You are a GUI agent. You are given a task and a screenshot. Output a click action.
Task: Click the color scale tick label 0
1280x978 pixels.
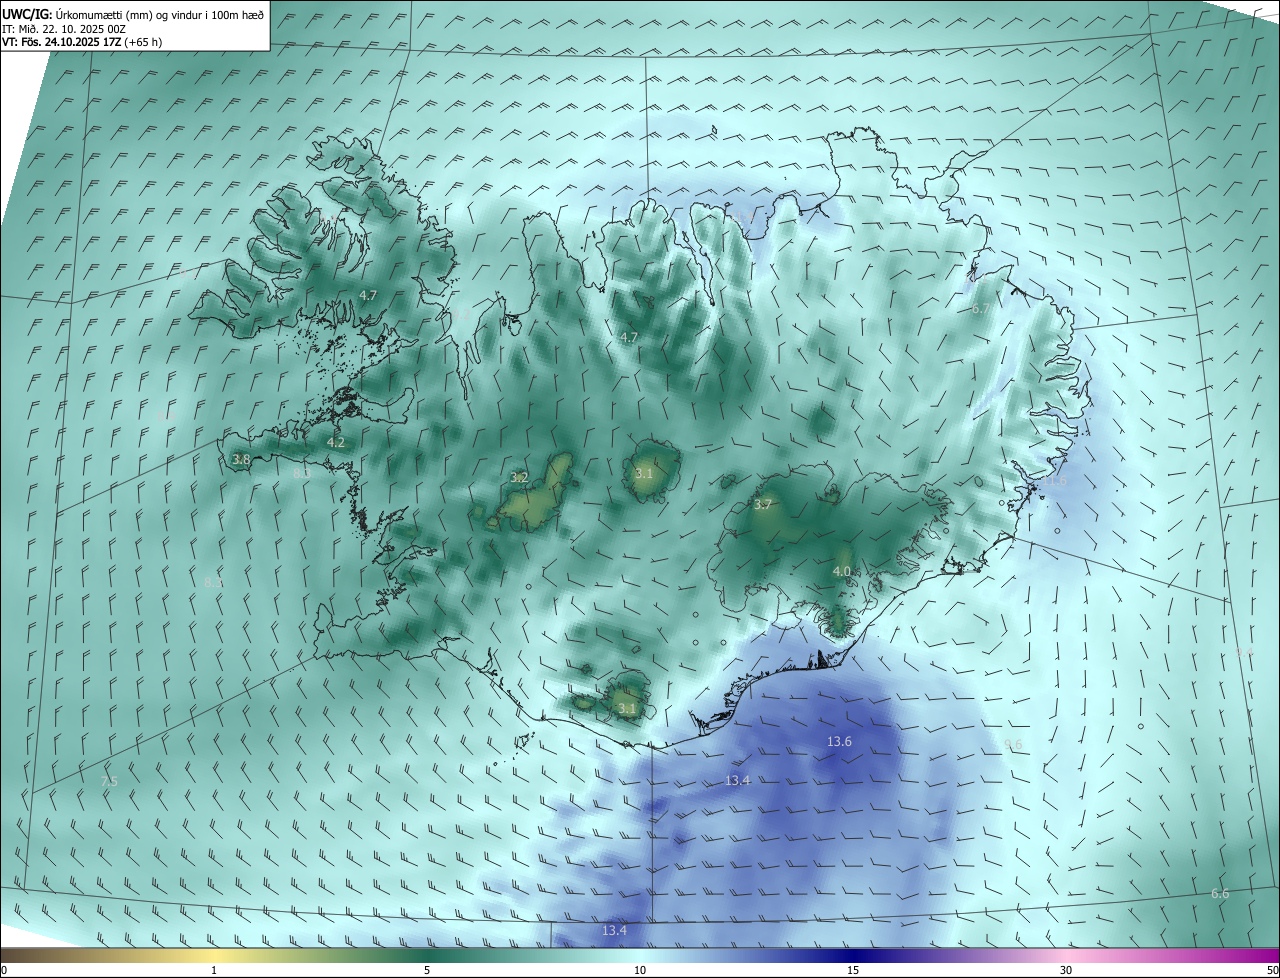coord(4,970)
